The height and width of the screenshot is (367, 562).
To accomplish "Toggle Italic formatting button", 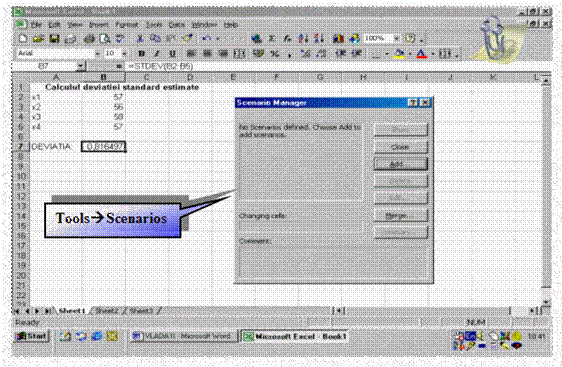I will 157,54.
